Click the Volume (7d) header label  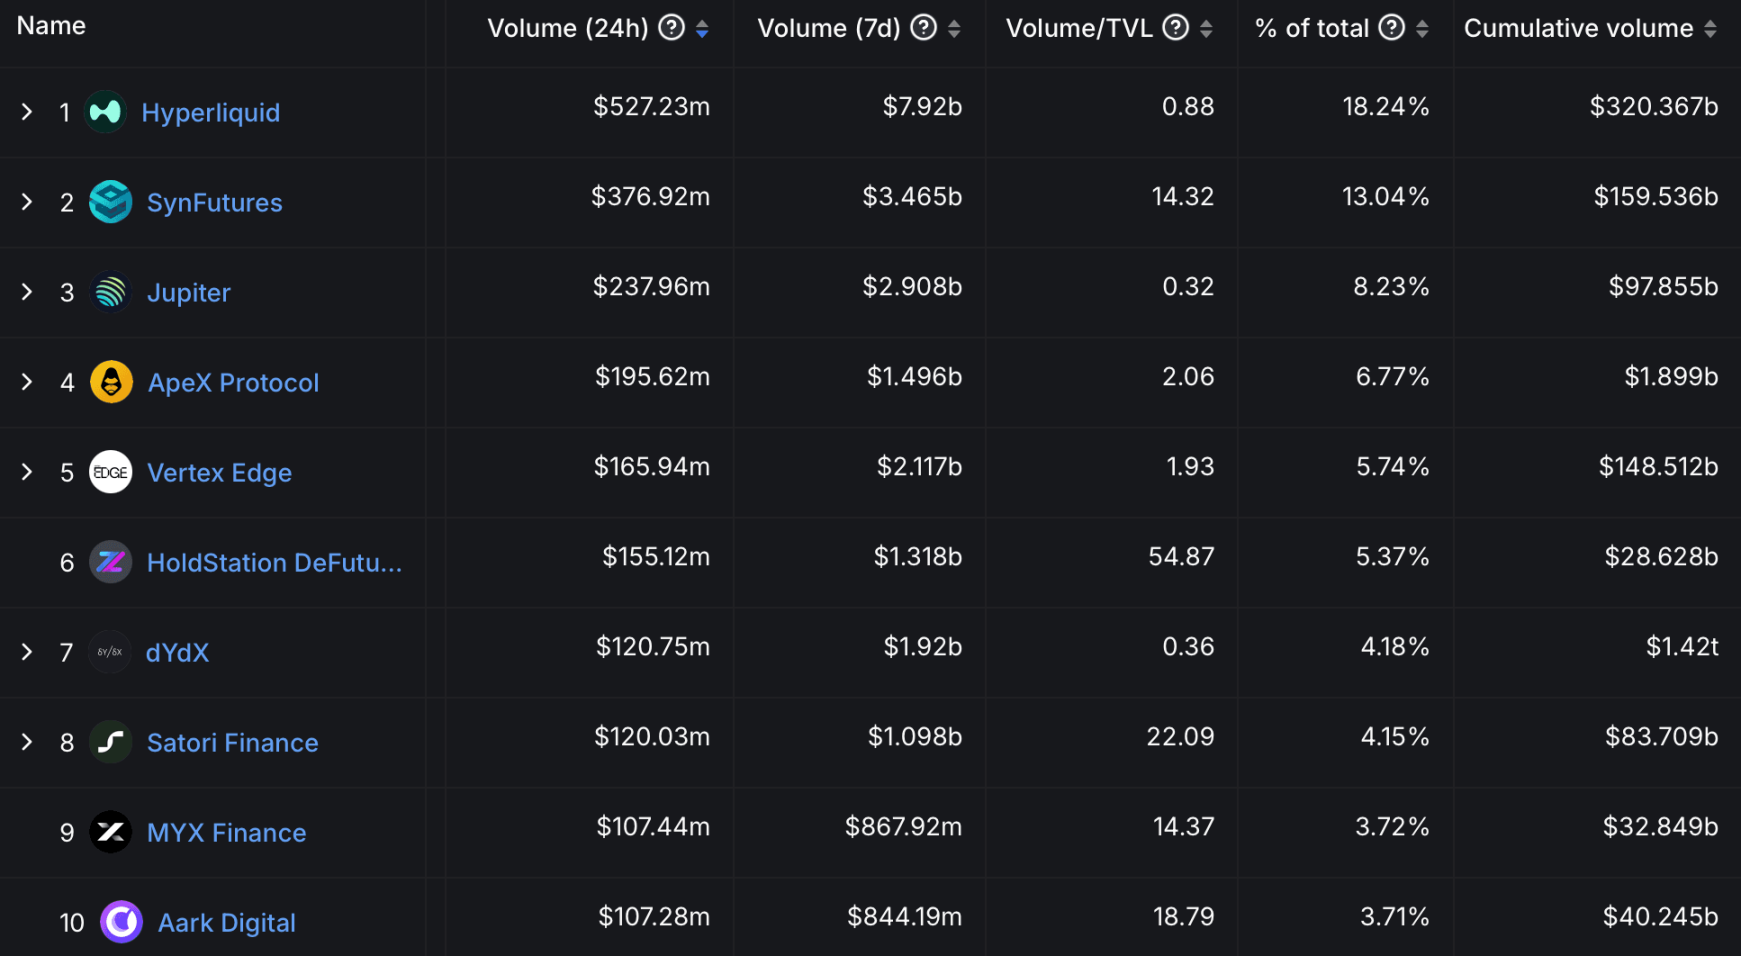click(829, 28)
